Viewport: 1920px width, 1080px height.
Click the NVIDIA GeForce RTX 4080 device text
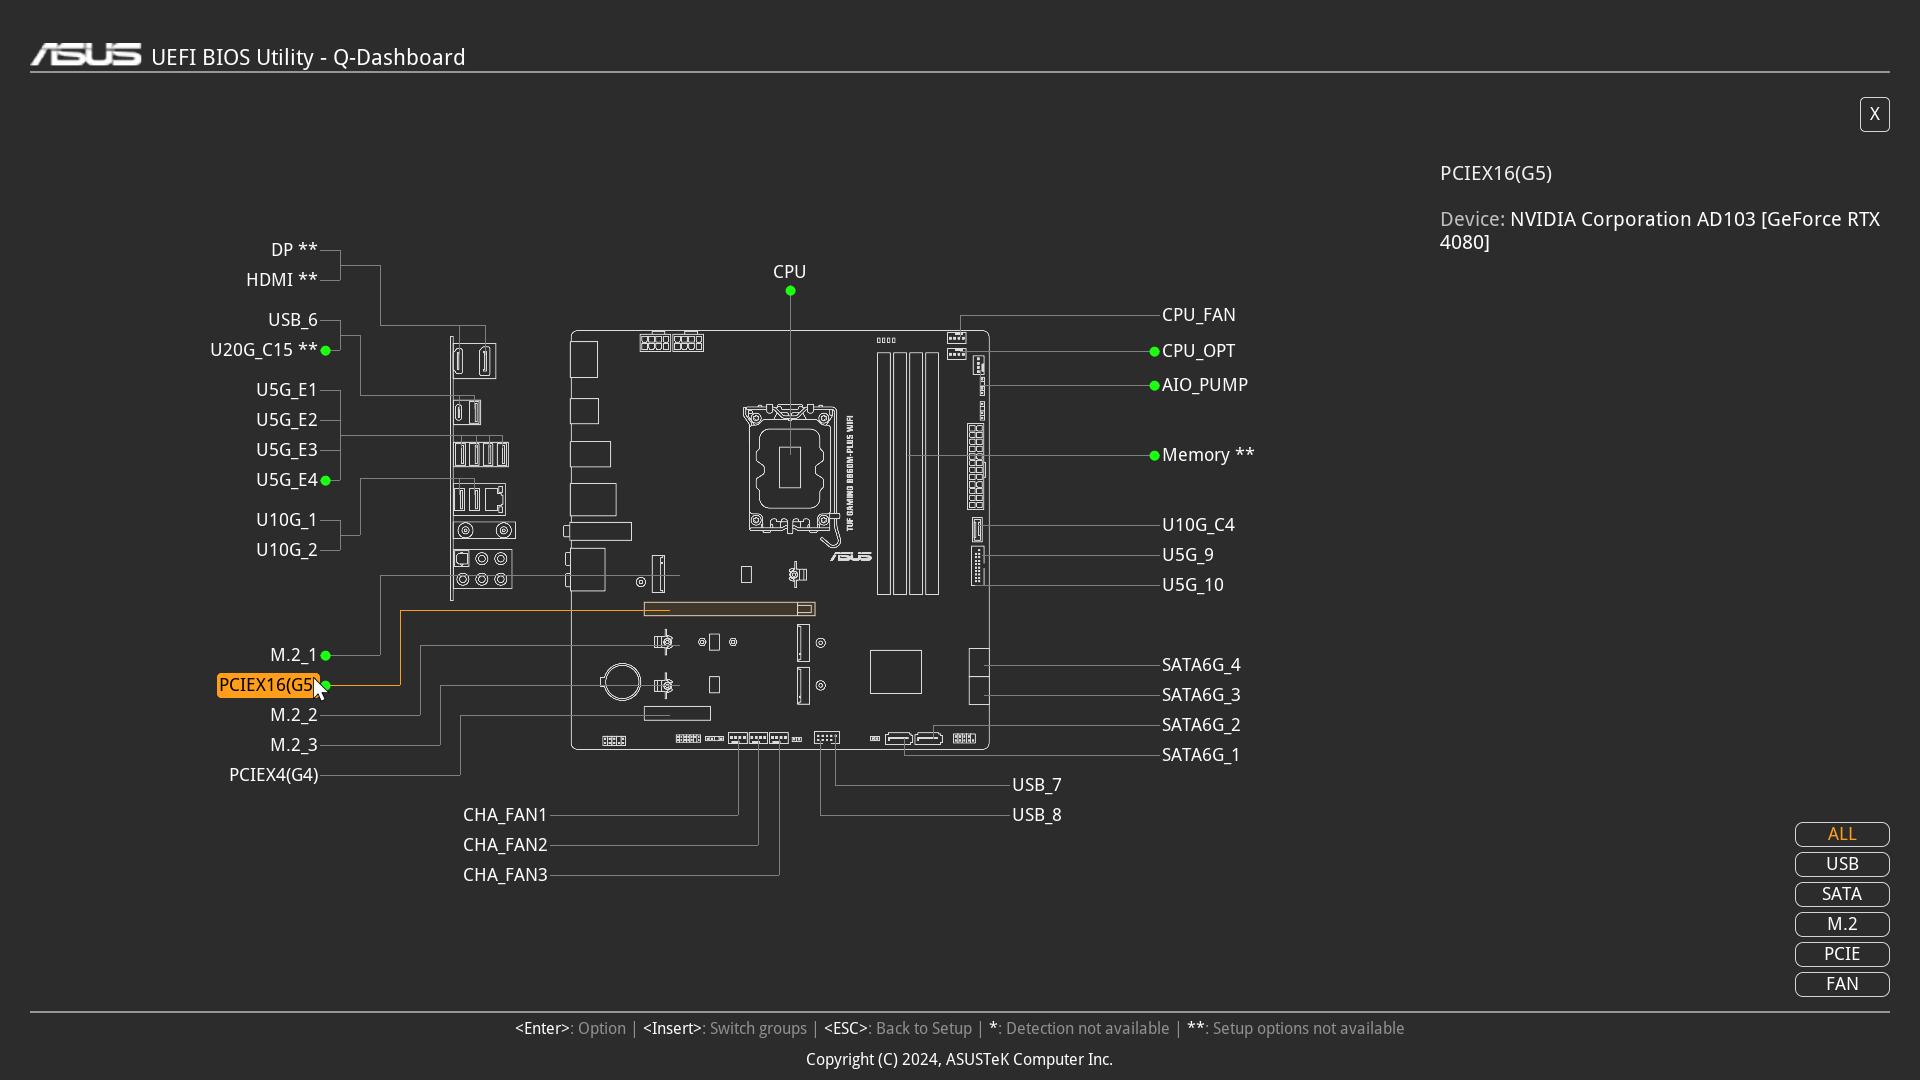tap(1660, 231)
